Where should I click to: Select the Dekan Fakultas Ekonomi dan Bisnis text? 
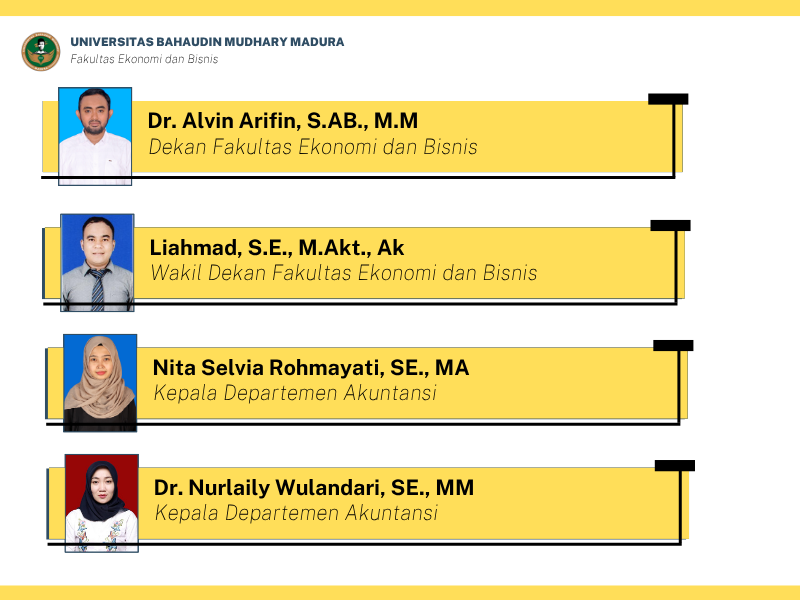tap(313, 147)
